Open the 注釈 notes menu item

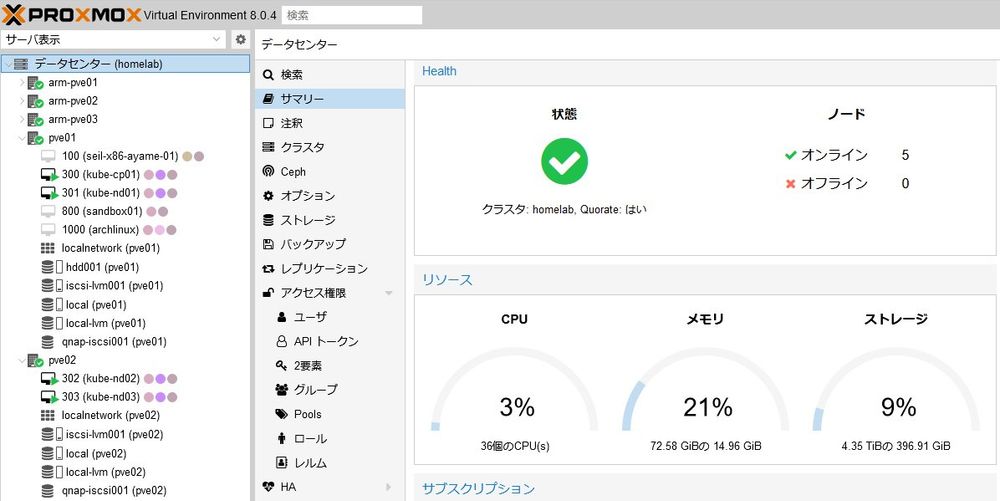pos(330,123)
